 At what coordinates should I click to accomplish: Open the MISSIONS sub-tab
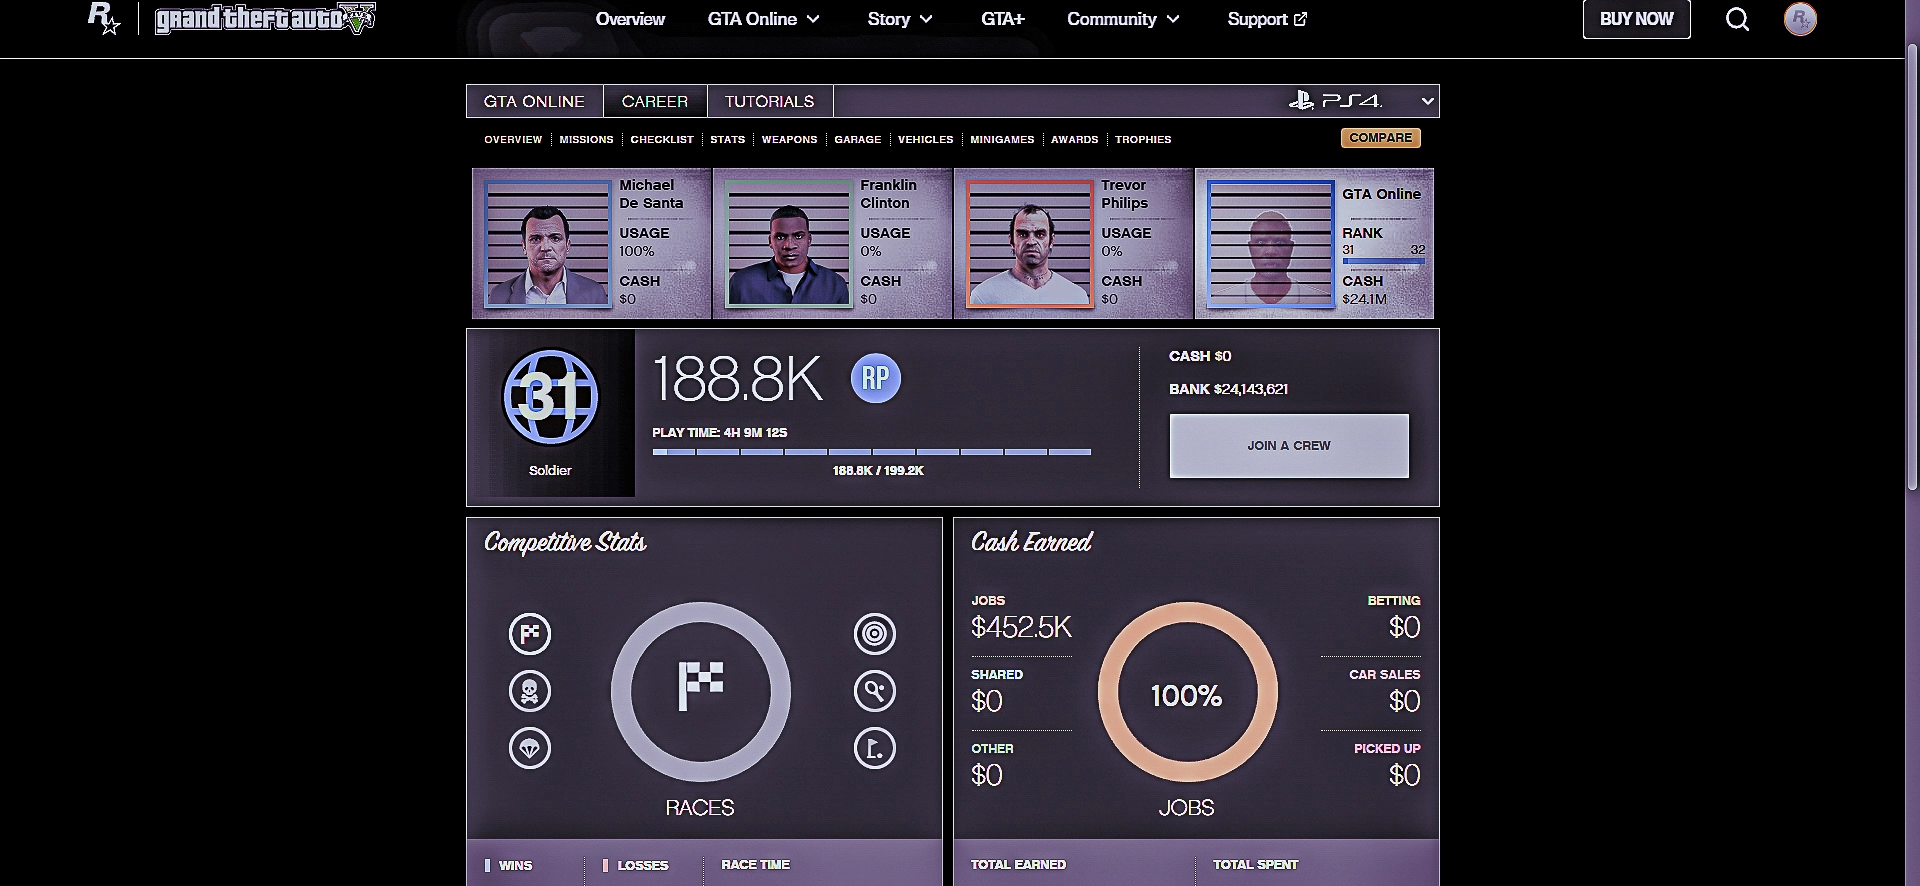pos(586,140)
